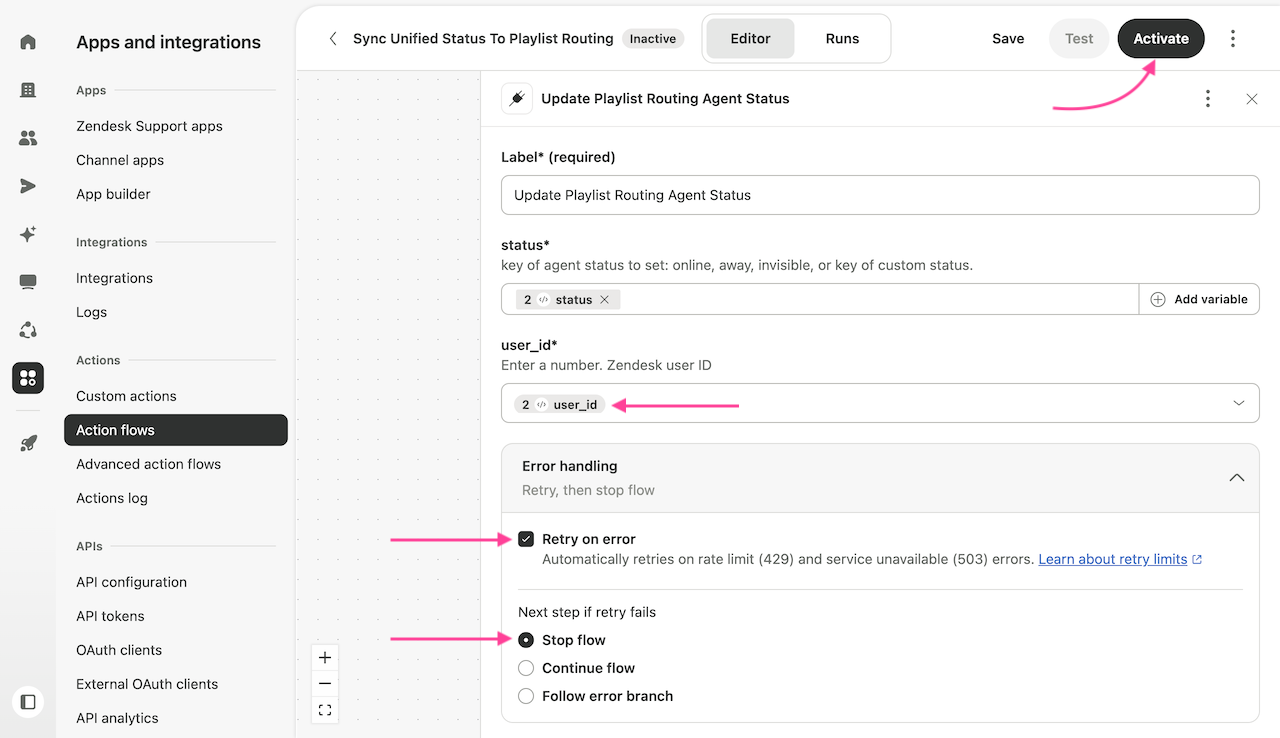Image resolution: width=1280 pixels, height=738 pixels.
Task: Open the Objects and rules icon in sidebar
Action: click(28, 330)
